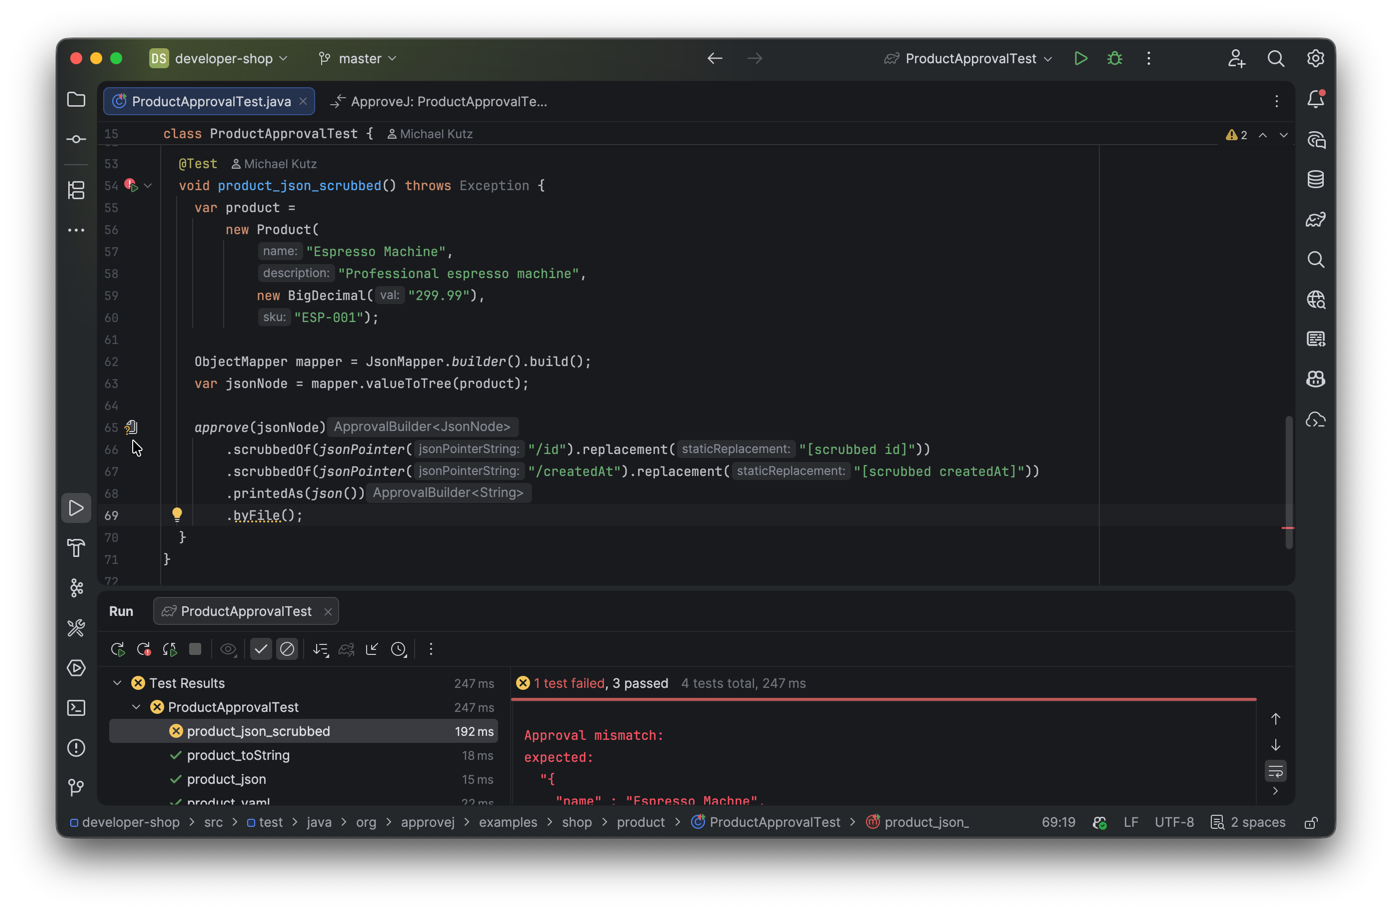Viewport: 1392px width, 912px height.
Task: Open the Database tool window
Action: (x=1315, y=180)
